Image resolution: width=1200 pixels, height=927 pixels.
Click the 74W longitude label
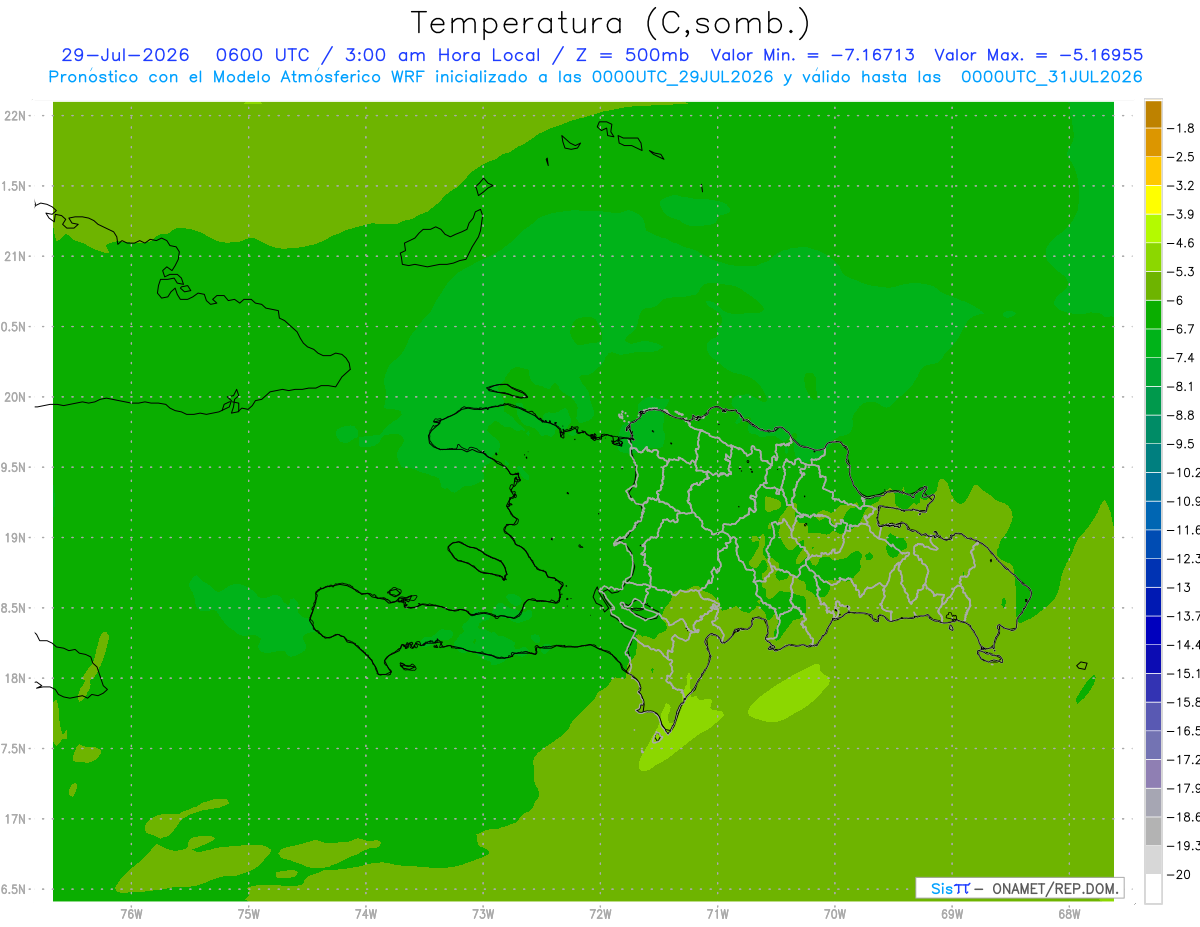click(x=366, y=913)
